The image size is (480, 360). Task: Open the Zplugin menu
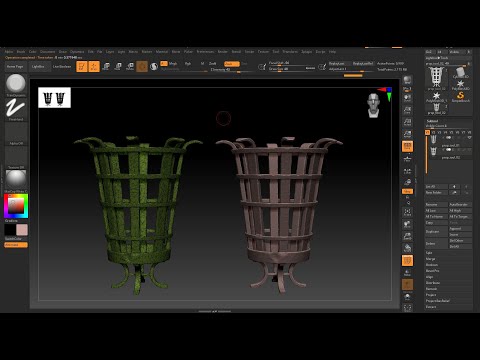click(306, 52)
